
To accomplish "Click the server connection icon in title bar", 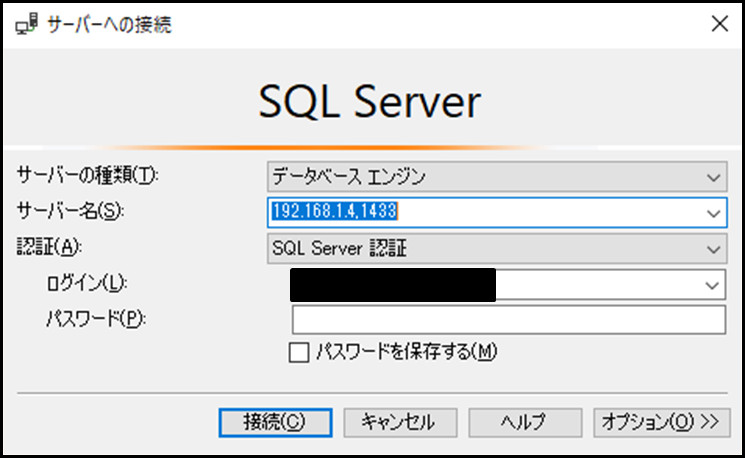I will [x=26, y=24].
